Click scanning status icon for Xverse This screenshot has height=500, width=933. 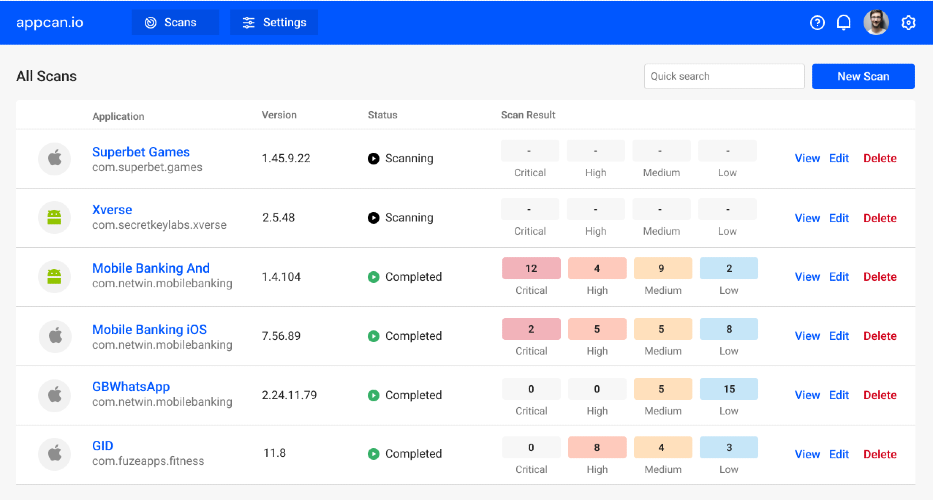374,218
